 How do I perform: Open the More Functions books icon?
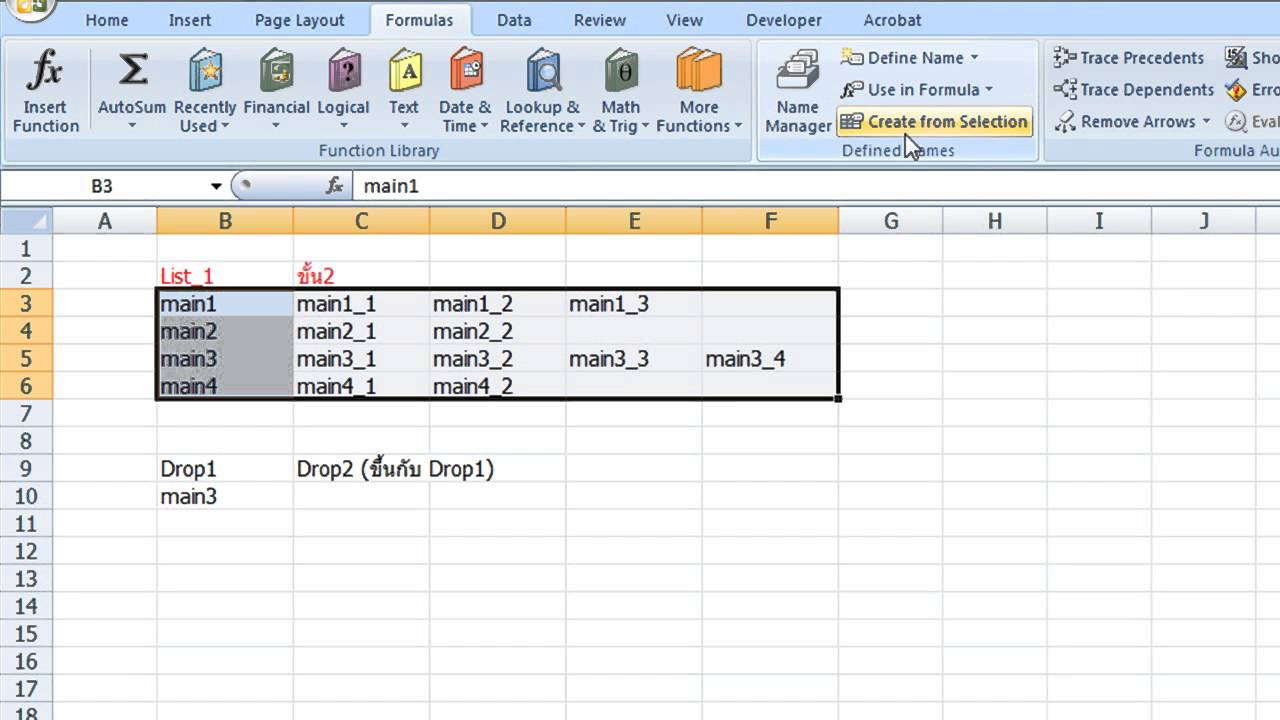coord(699,72)
